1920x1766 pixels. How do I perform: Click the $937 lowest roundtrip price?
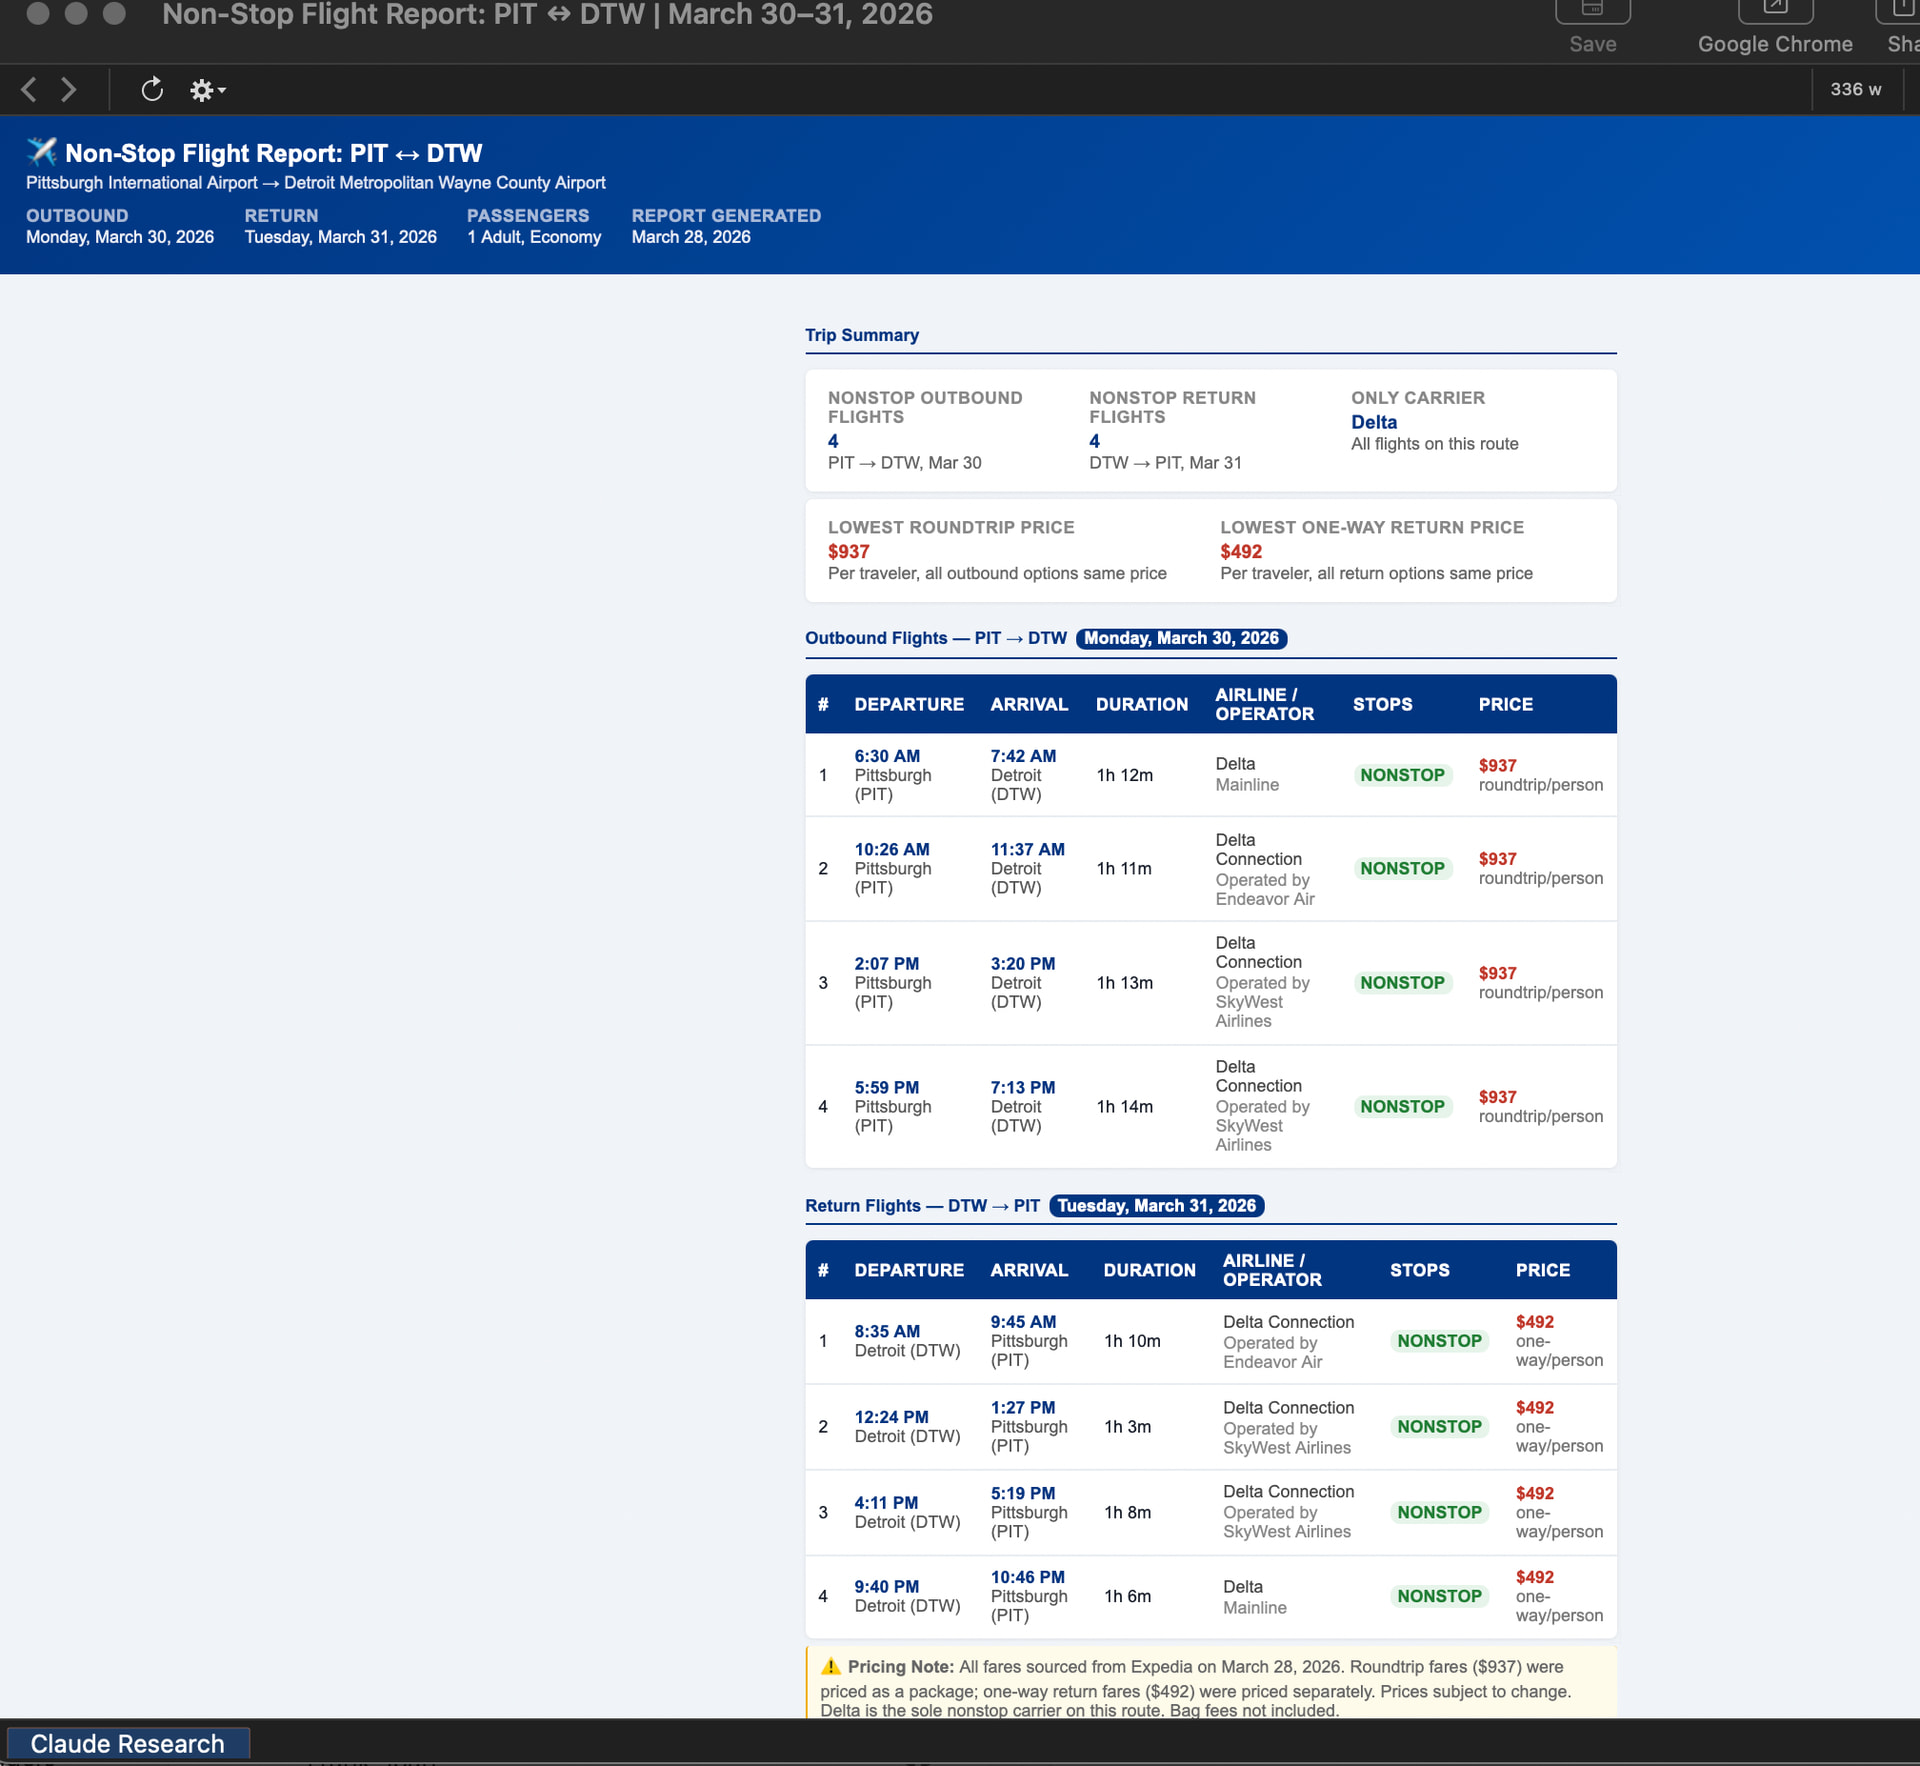[x=848, y=551]
